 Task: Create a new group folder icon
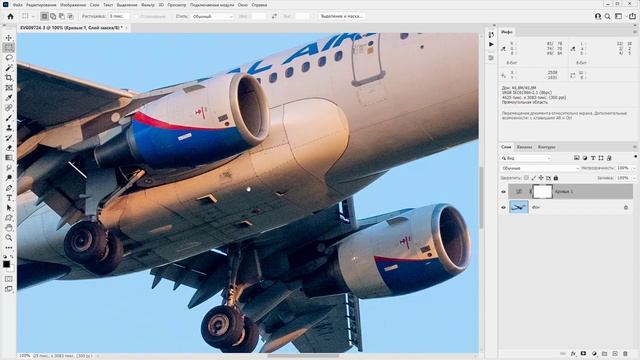pos(604,353)
